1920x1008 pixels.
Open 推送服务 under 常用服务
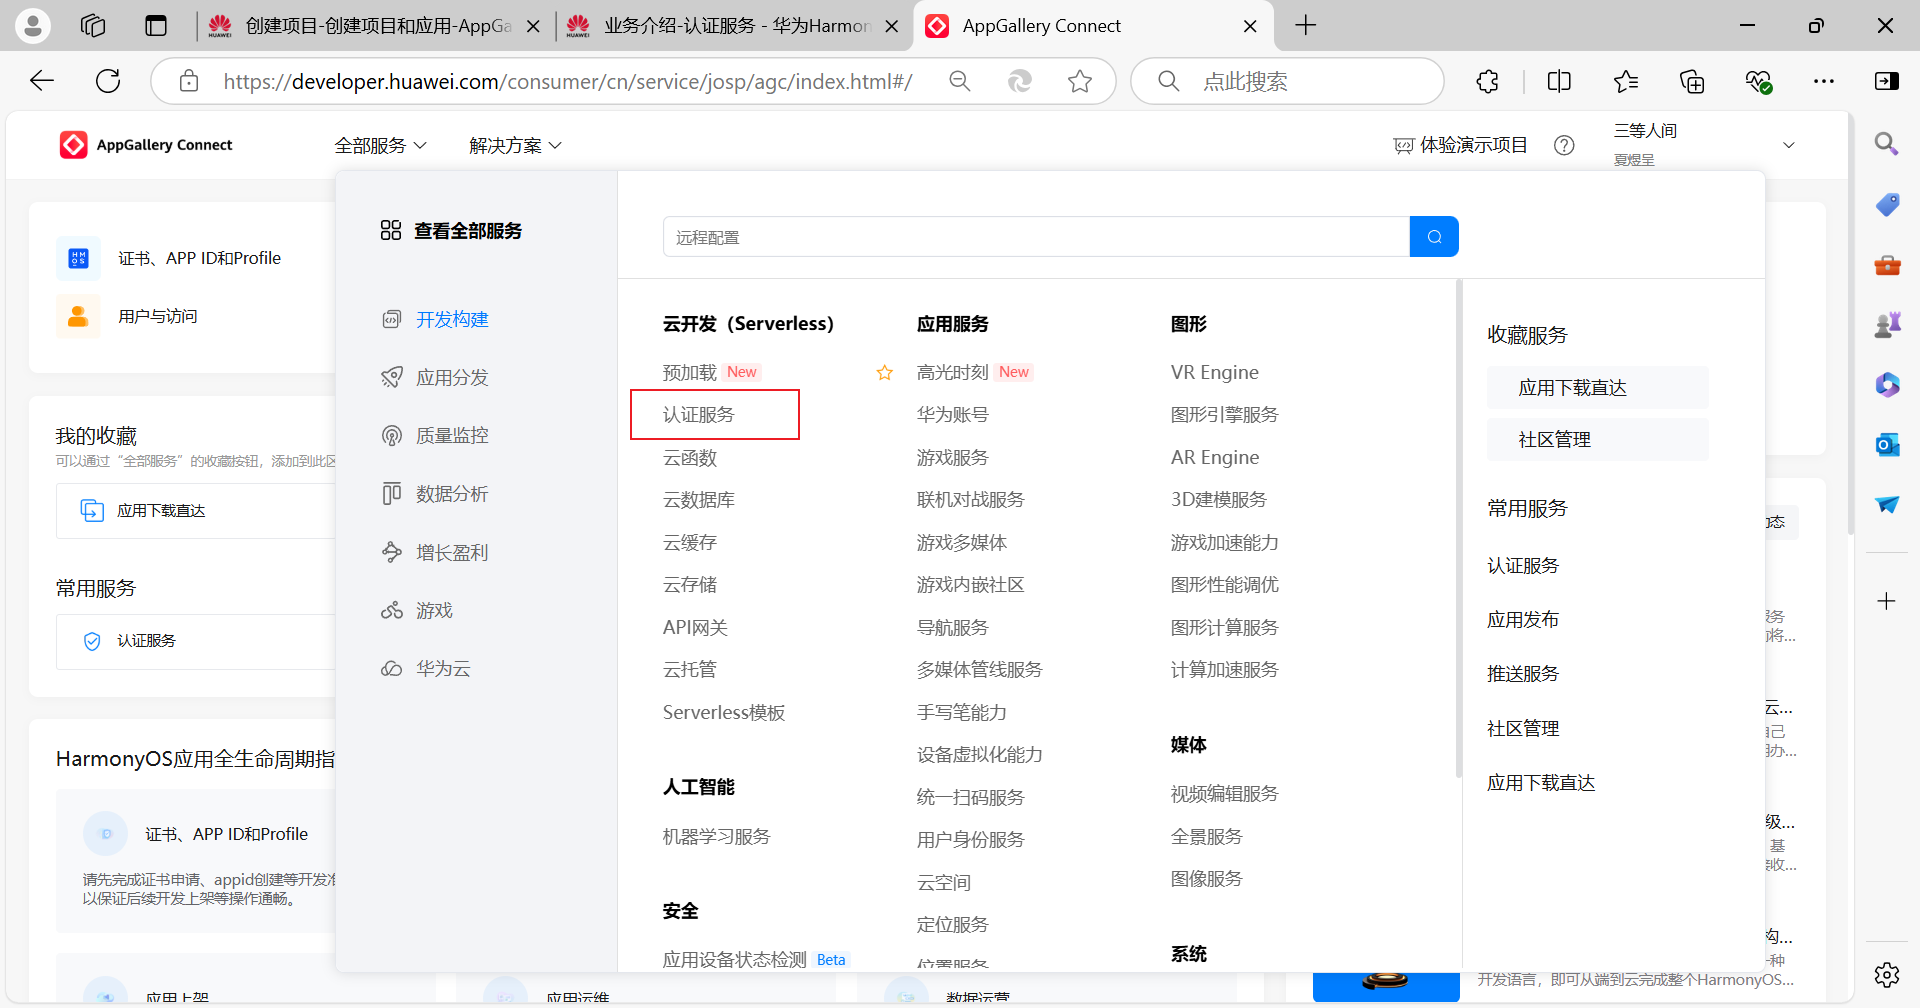pos(1523,674)
